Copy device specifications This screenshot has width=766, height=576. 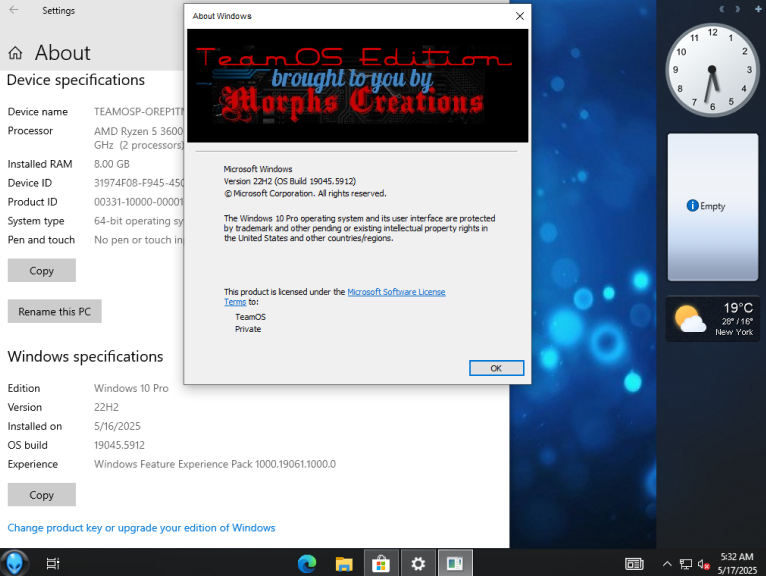click(x=42, y=270)
